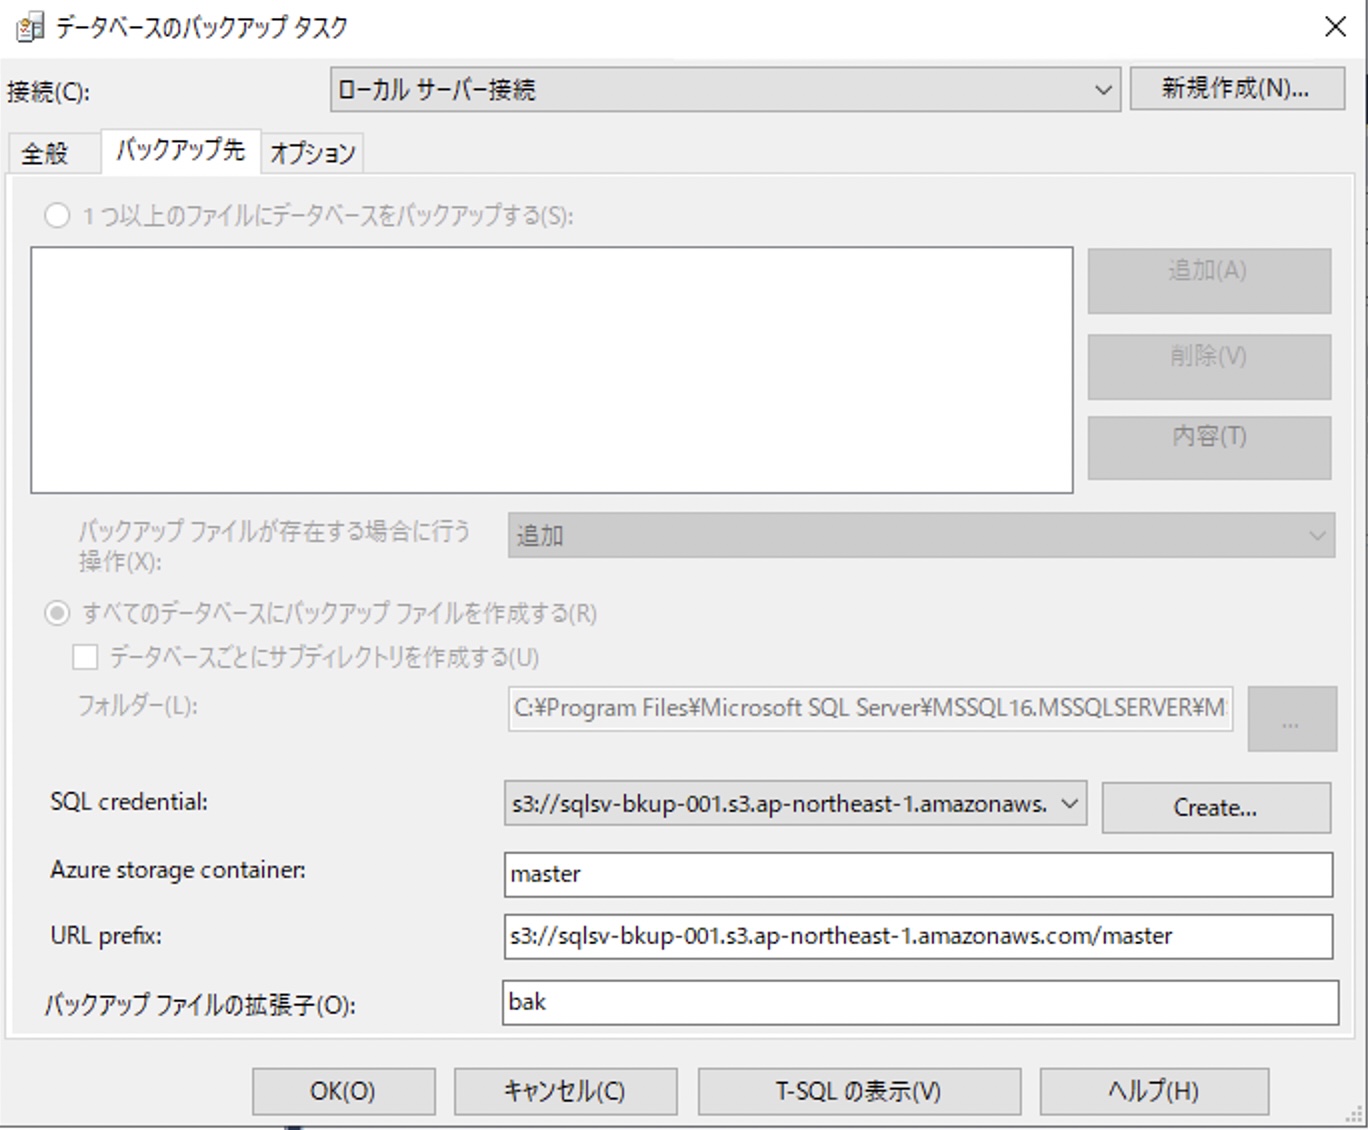
Task: Switch to the 全般 tab
Action: click(46, 153)
